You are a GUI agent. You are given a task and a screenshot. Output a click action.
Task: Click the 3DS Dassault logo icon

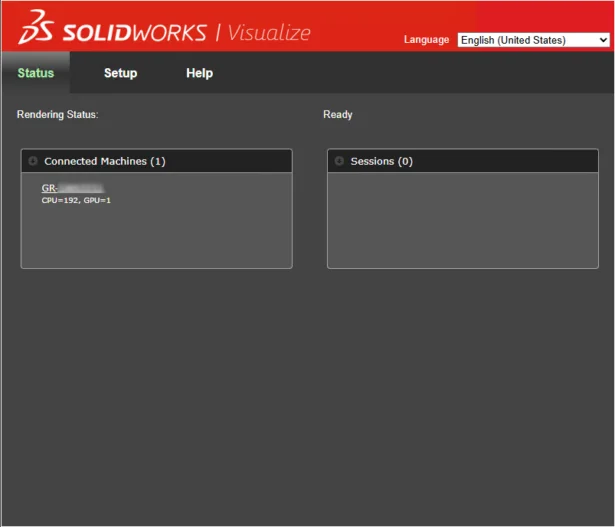[x=38, y=29]
